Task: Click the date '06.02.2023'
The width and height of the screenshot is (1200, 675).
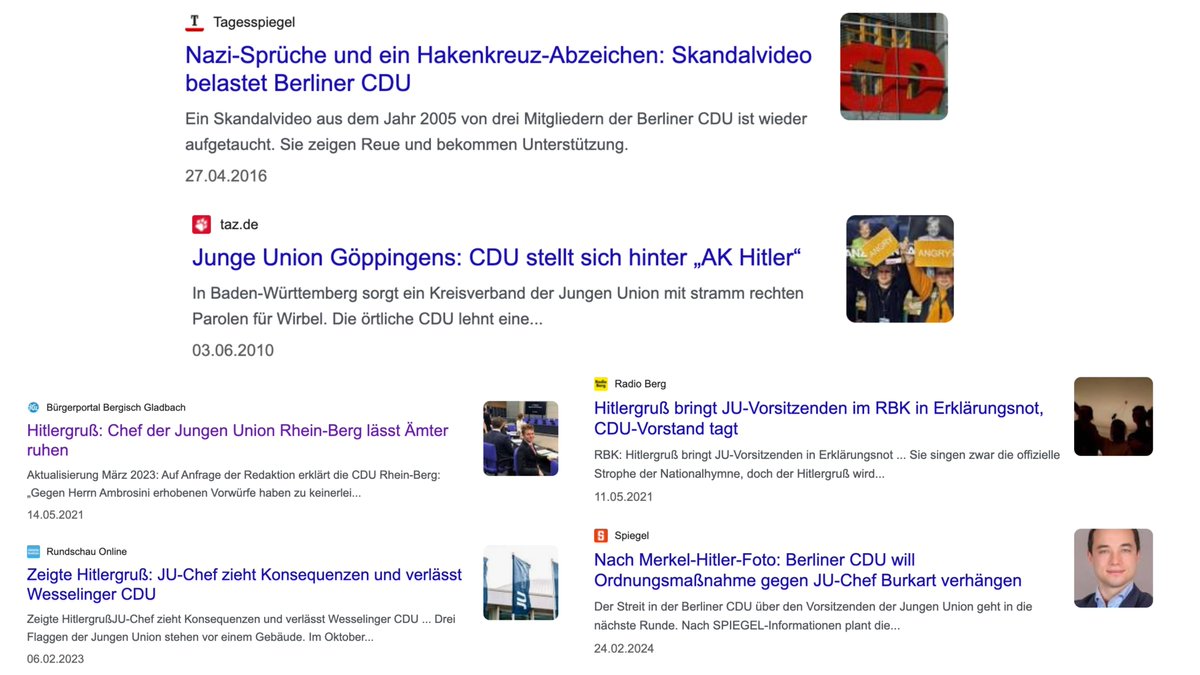Action: pos(55,659)
